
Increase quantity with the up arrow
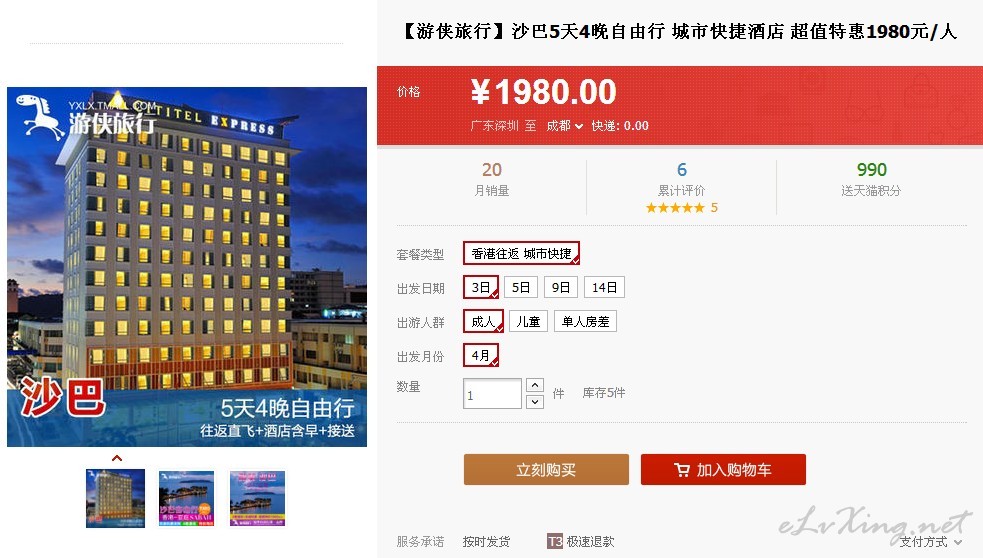coord(535,385)
